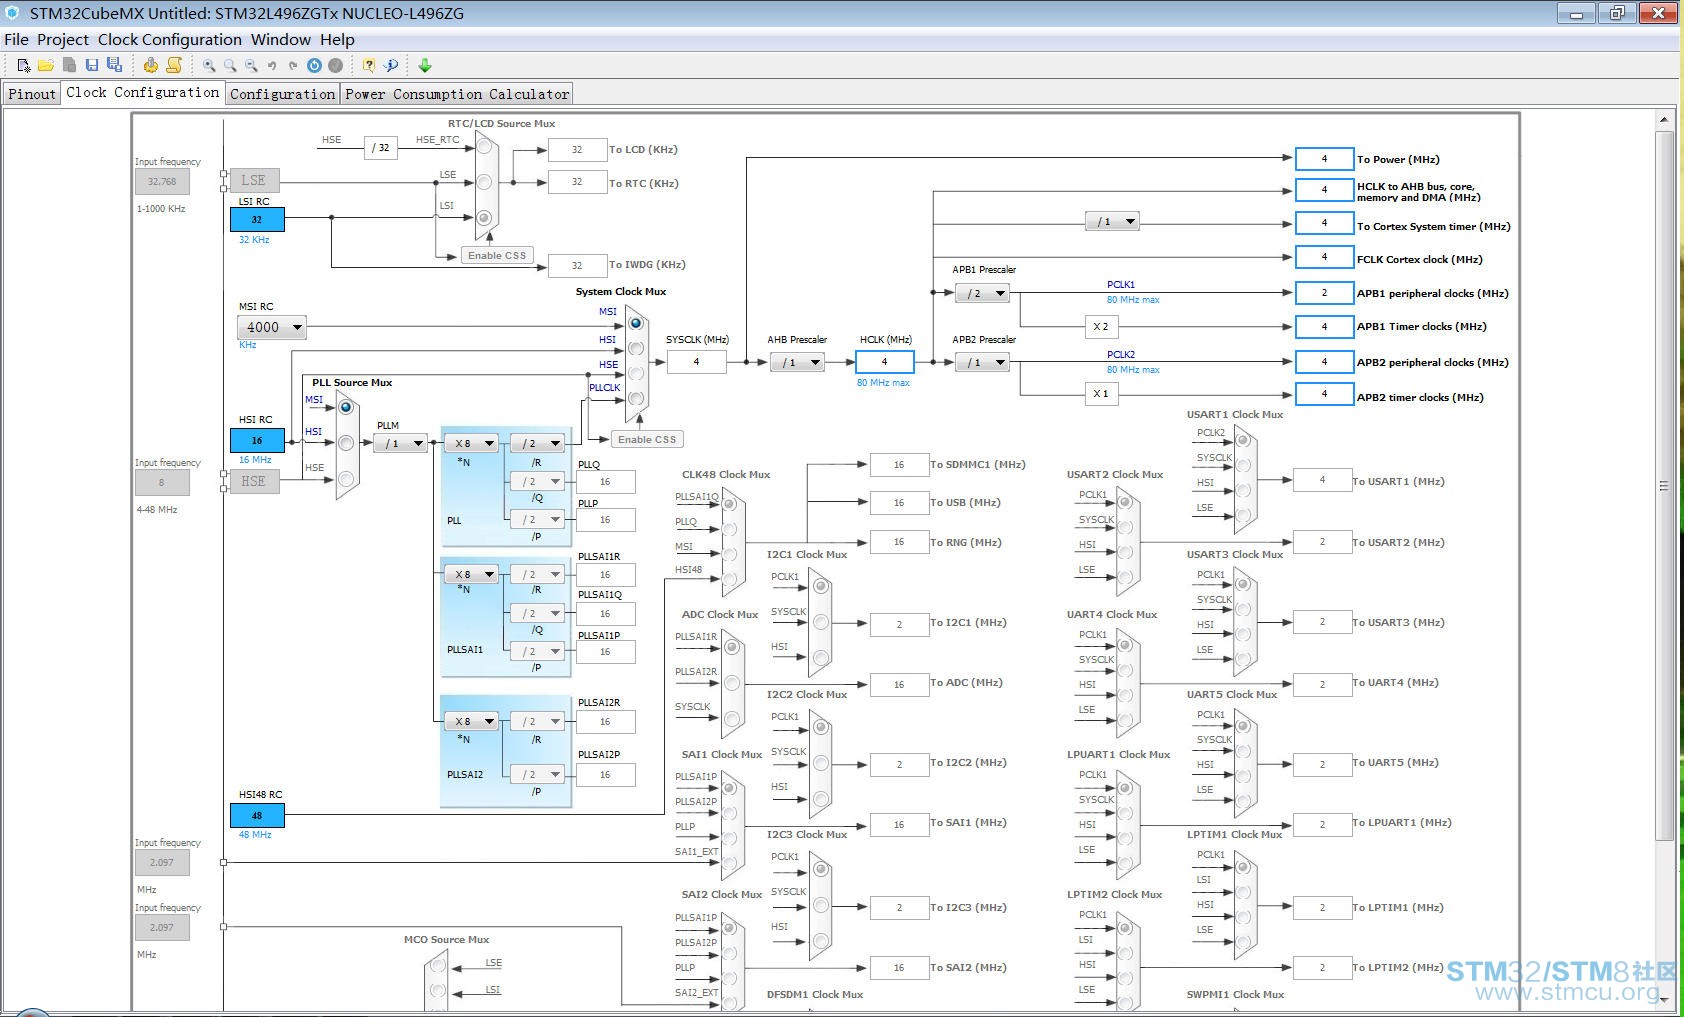Open the Clock Configuration menu
1684x1017 pixels.
(x=170, y=40)
